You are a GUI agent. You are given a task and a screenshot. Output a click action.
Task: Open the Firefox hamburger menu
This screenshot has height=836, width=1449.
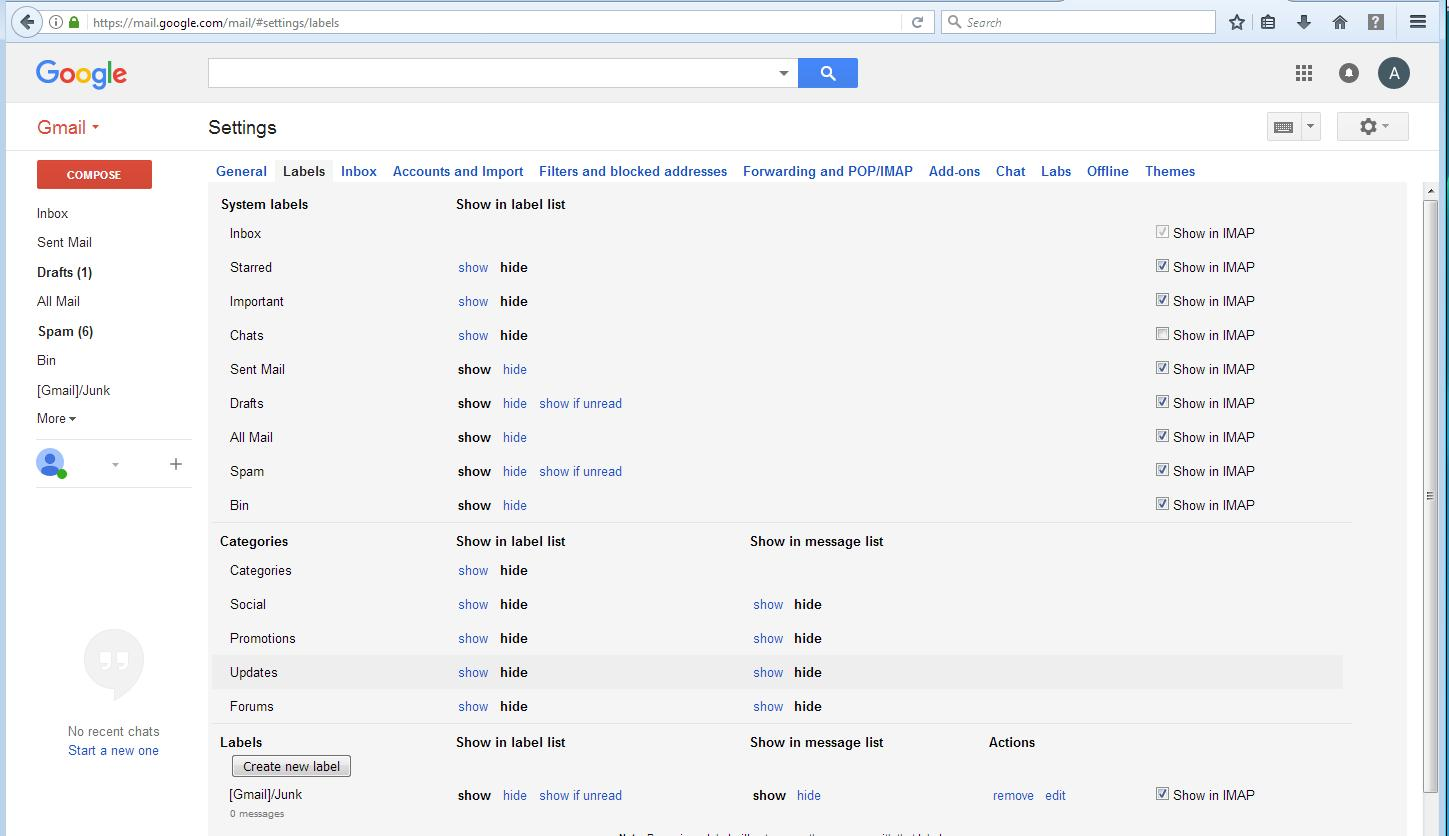(x=1417, y=22)
